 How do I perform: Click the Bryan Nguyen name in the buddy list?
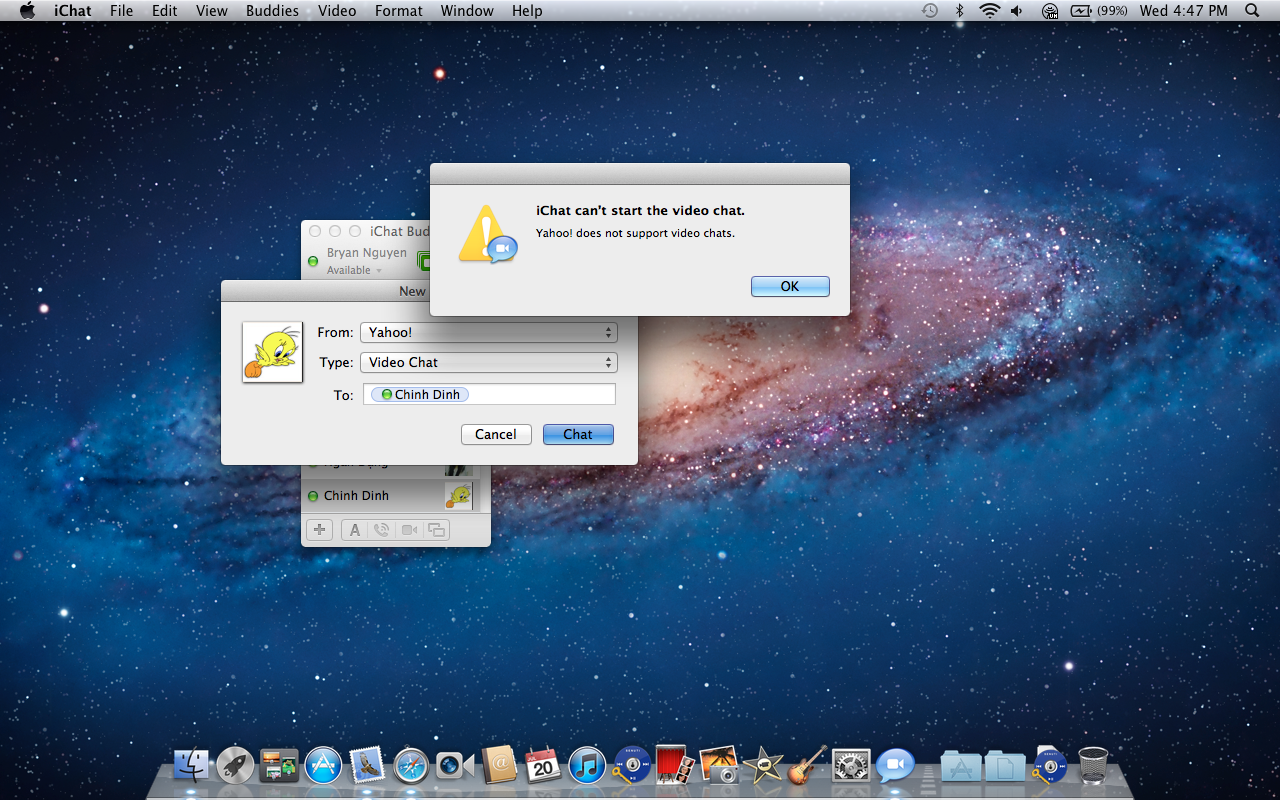coord(367,253)
